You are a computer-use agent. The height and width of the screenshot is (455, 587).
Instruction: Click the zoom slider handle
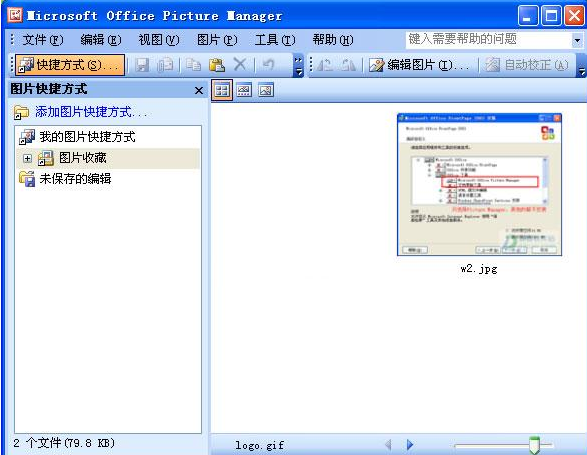[535, 445]
